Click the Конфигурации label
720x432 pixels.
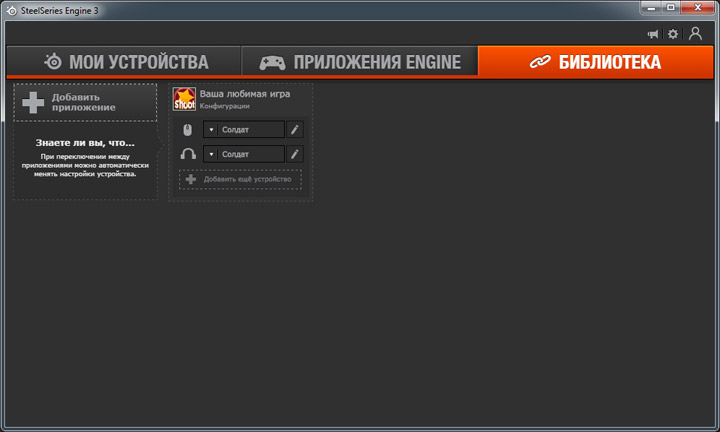225,106
